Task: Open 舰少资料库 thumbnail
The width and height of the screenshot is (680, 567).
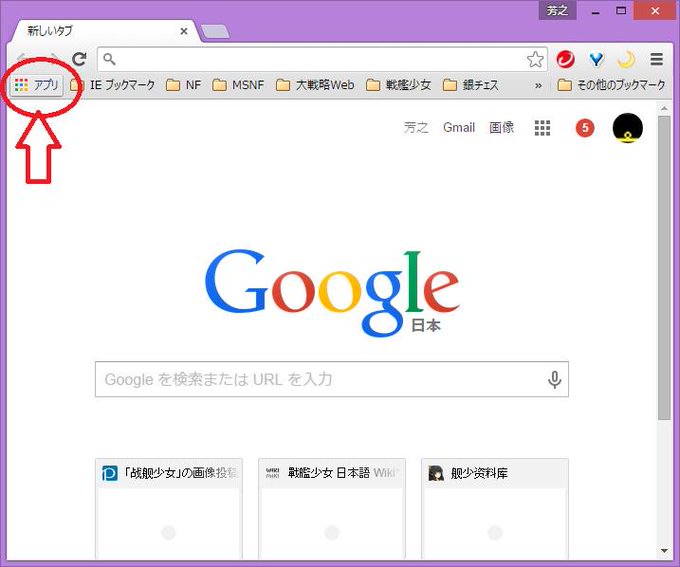Action: point(495,508)
